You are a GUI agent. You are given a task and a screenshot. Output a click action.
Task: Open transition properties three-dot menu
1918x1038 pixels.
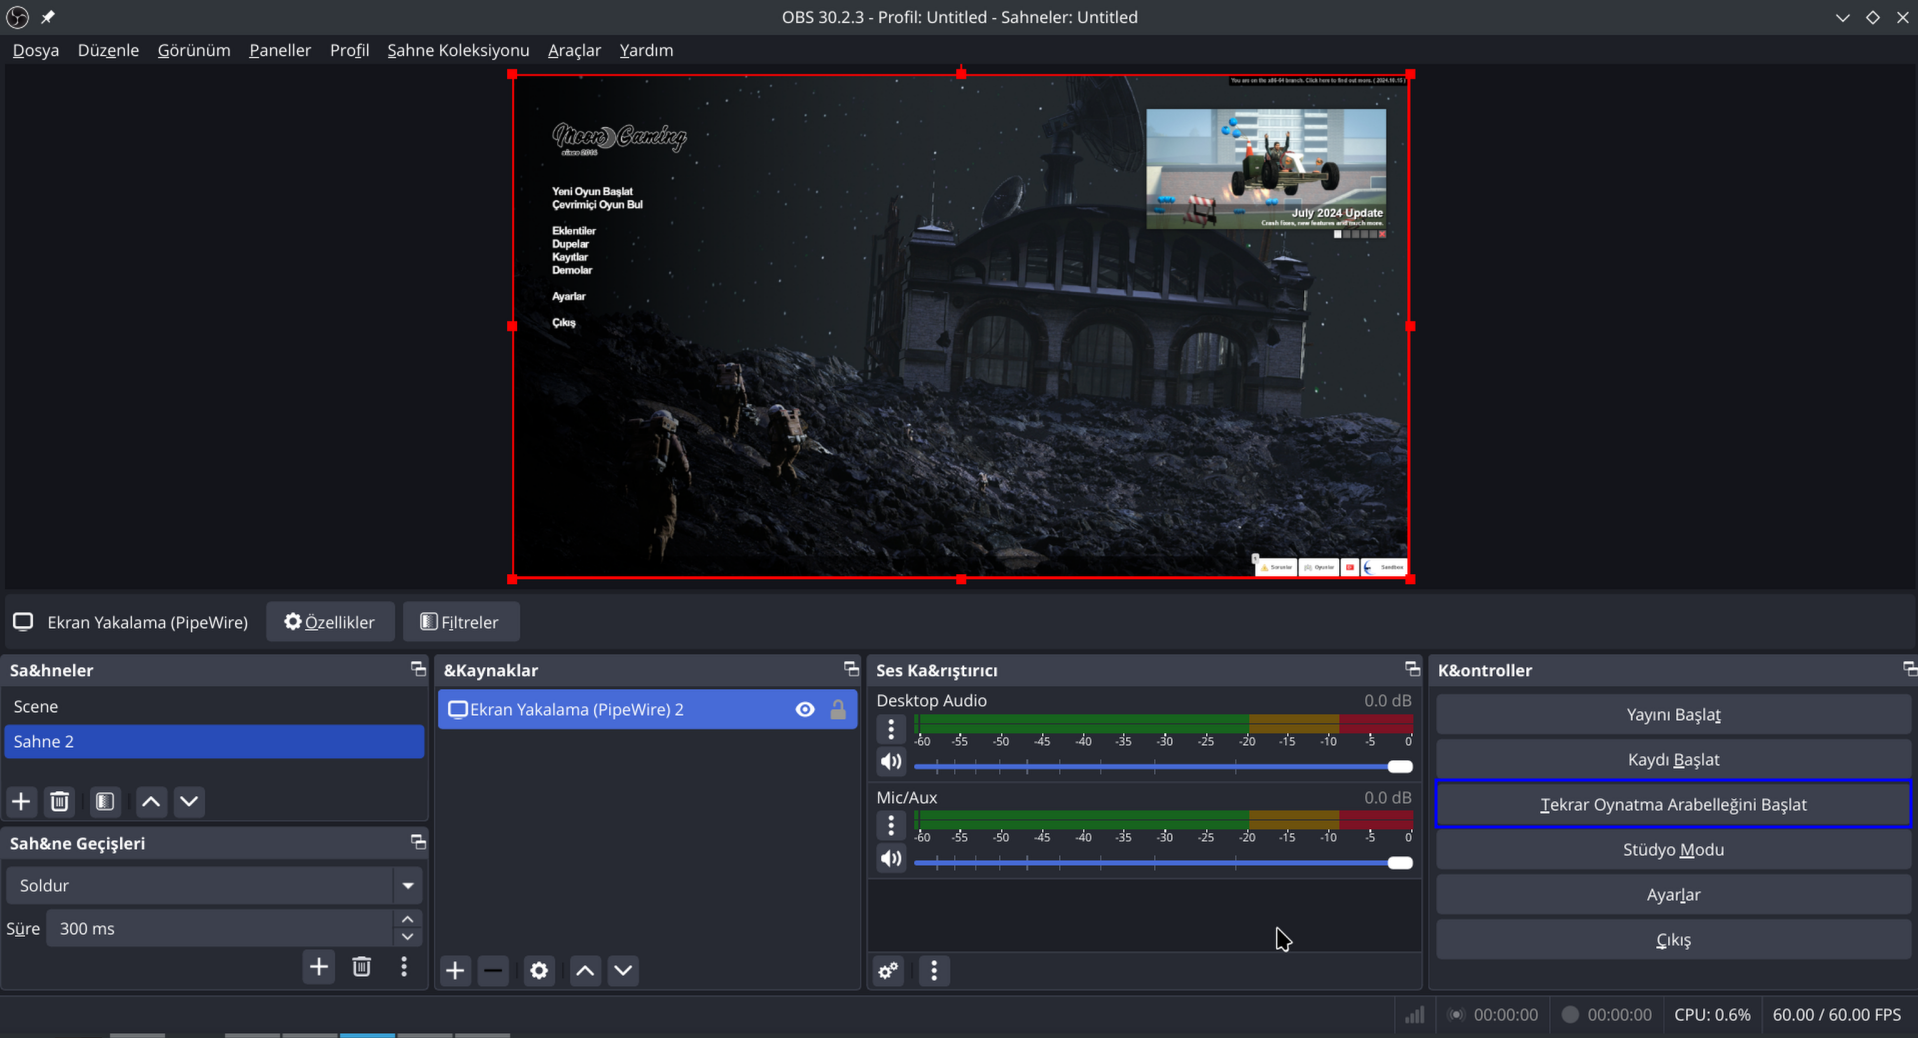click(404, 967)
